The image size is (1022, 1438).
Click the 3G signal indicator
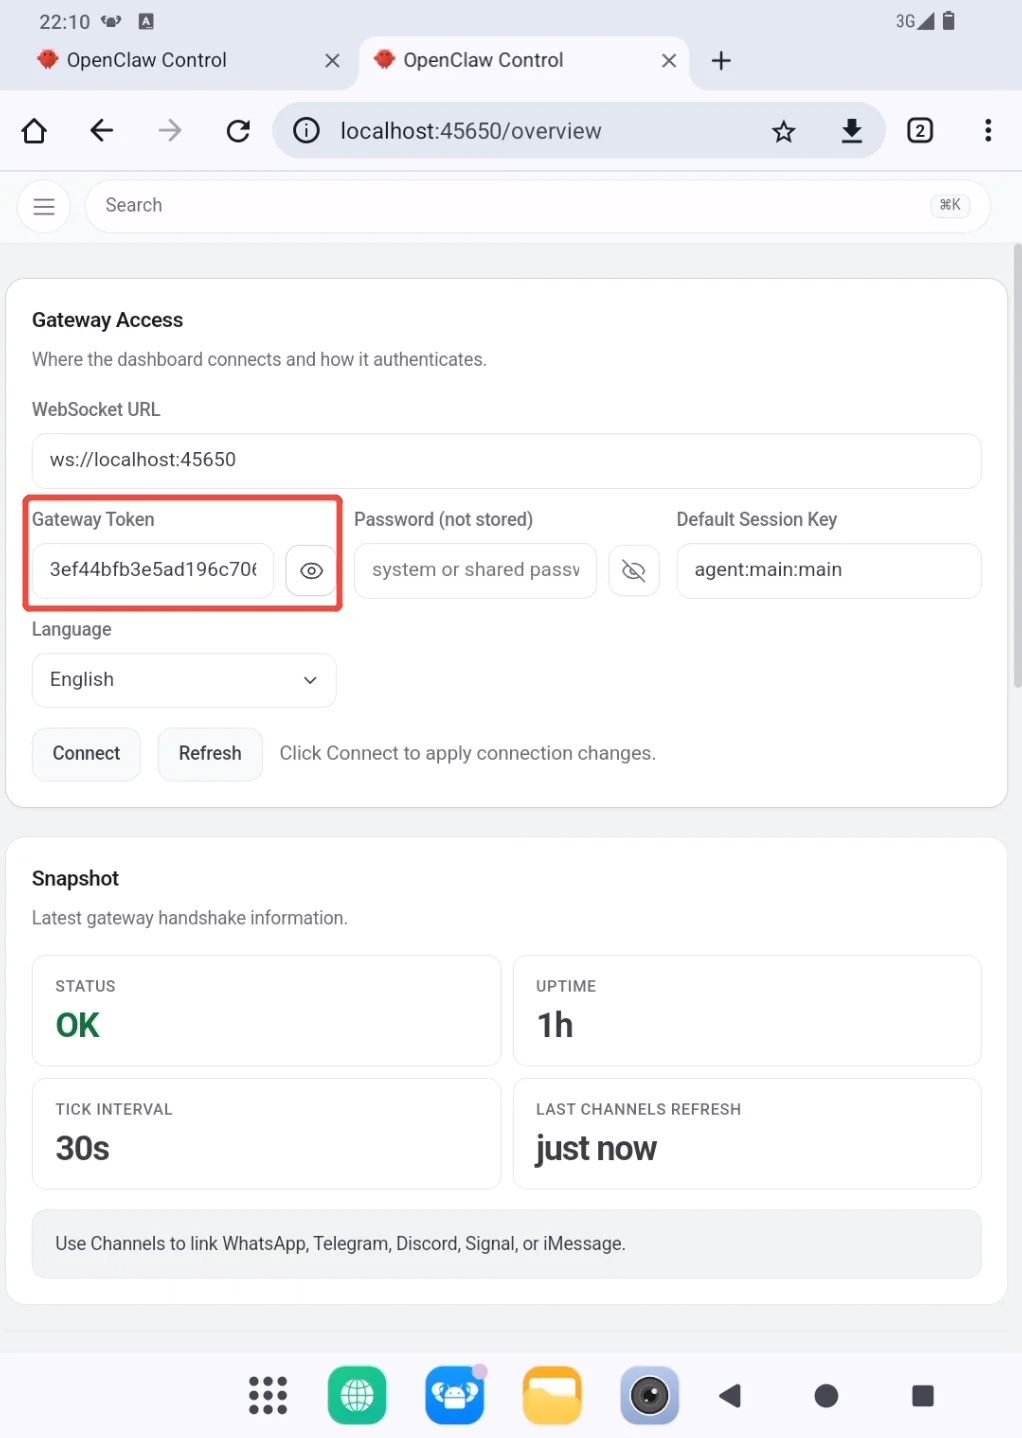pos(914,21)
